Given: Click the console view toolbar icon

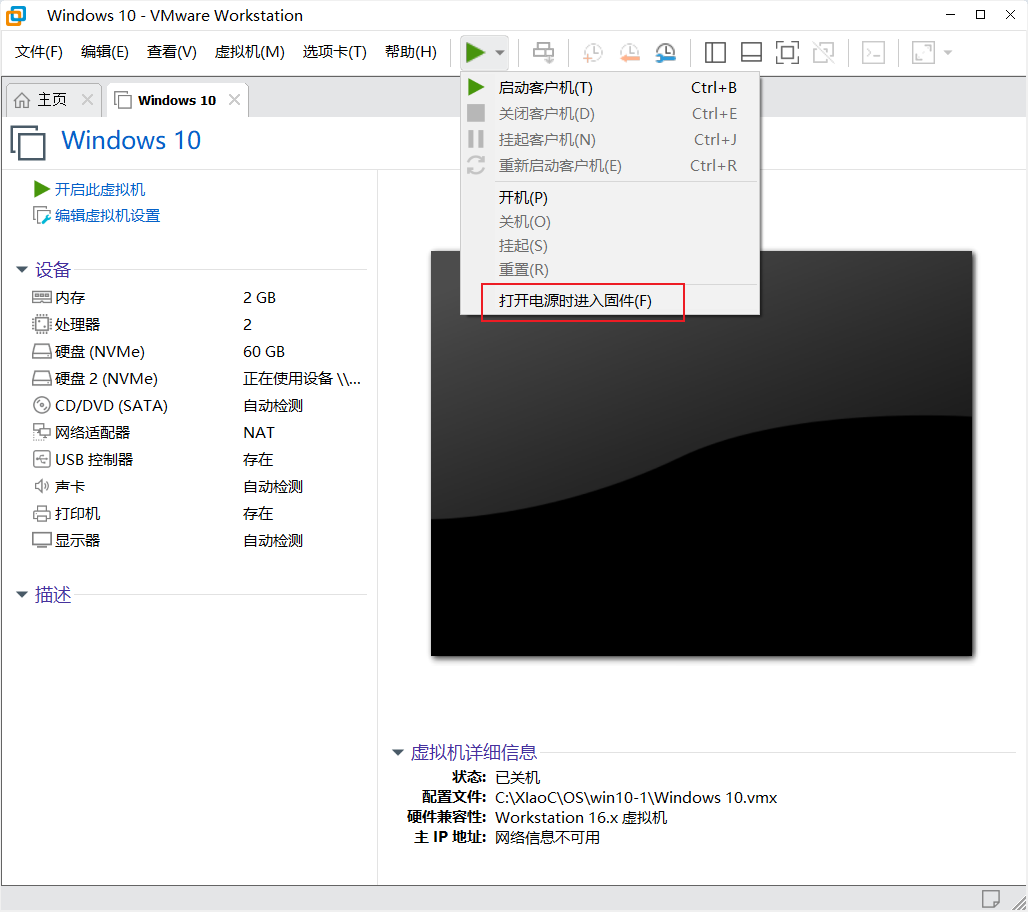Looking at the screenshot, I should [x=873, y=52].
